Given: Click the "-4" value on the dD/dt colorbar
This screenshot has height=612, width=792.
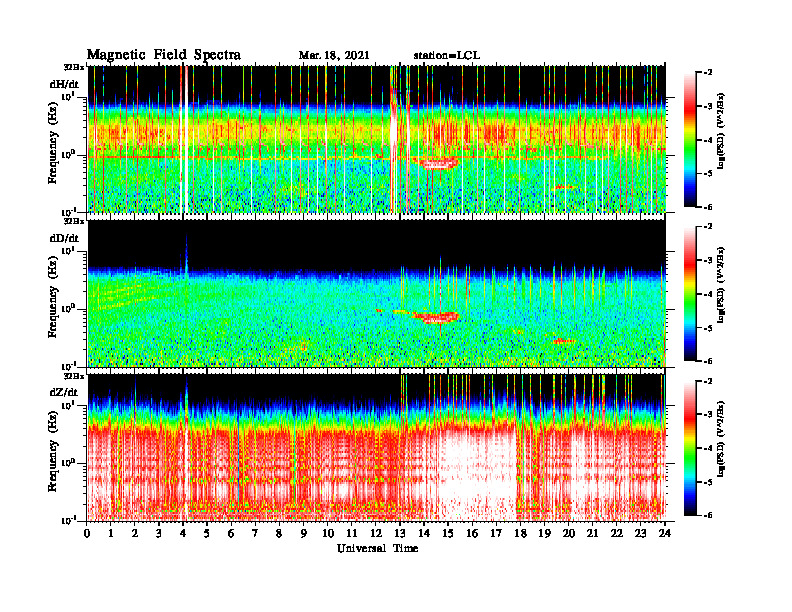Looking at the screenshot, I should pyautogui.click(x=708, y=294).
